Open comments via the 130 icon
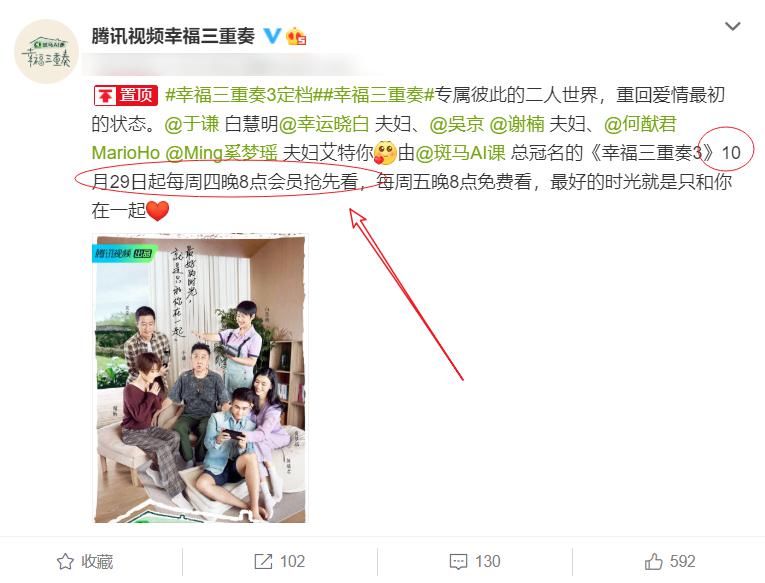 click(458, 562)
